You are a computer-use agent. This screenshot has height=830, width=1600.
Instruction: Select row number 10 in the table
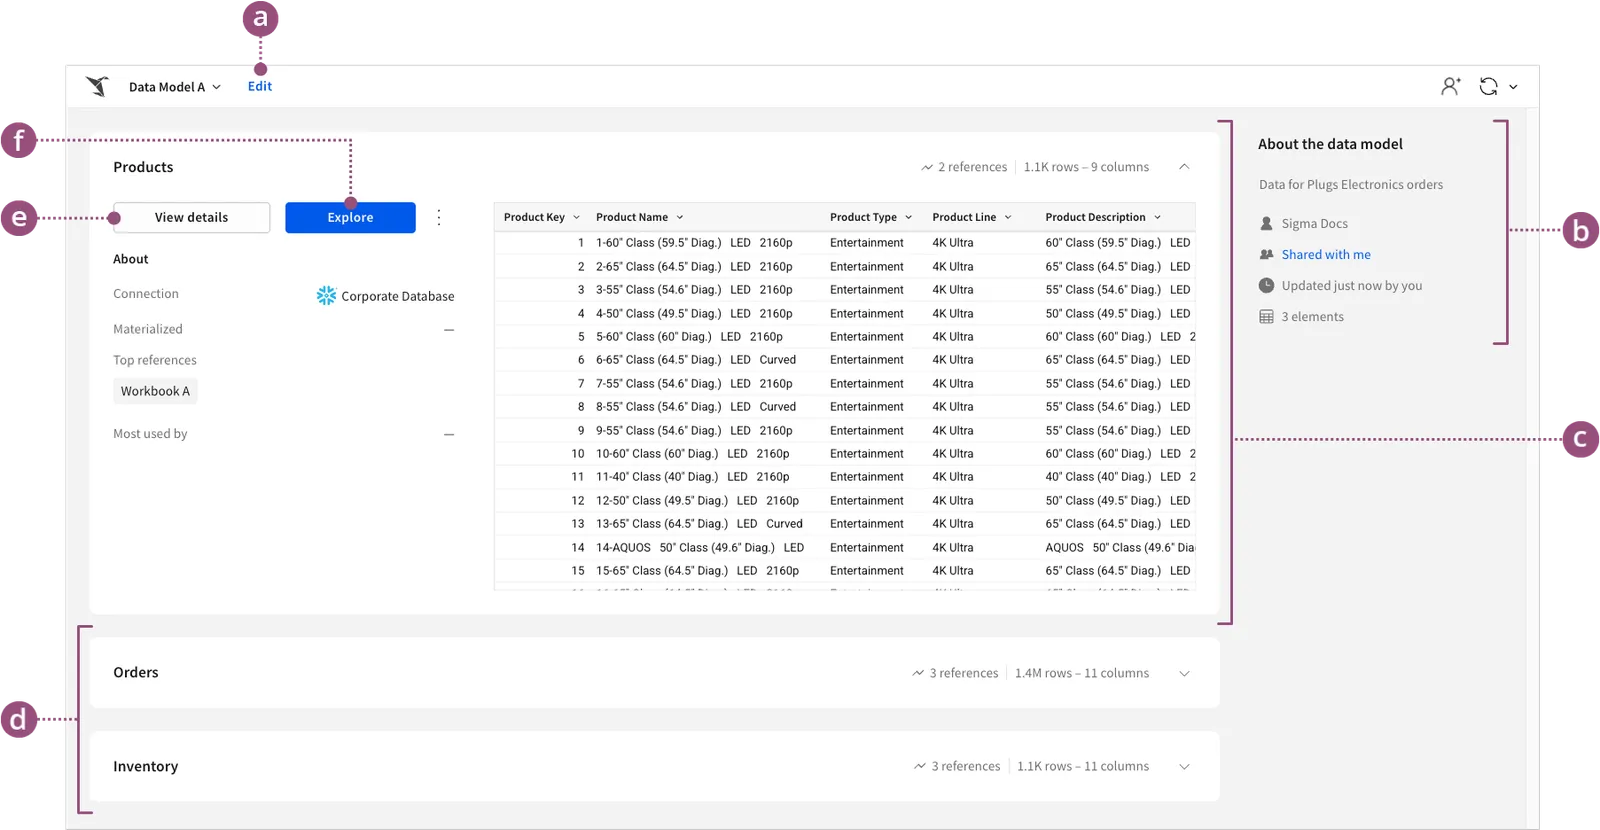pos(578,454)
